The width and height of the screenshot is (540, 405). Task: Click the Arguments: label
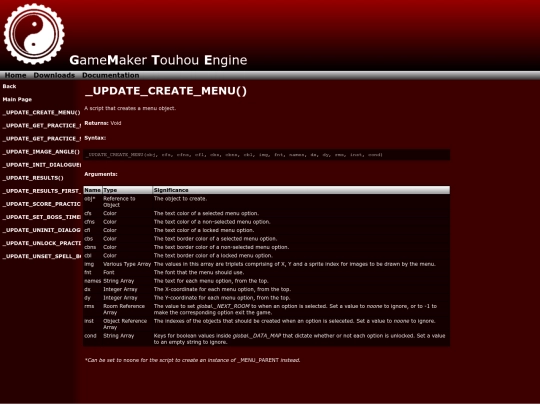tap(101, 174)
